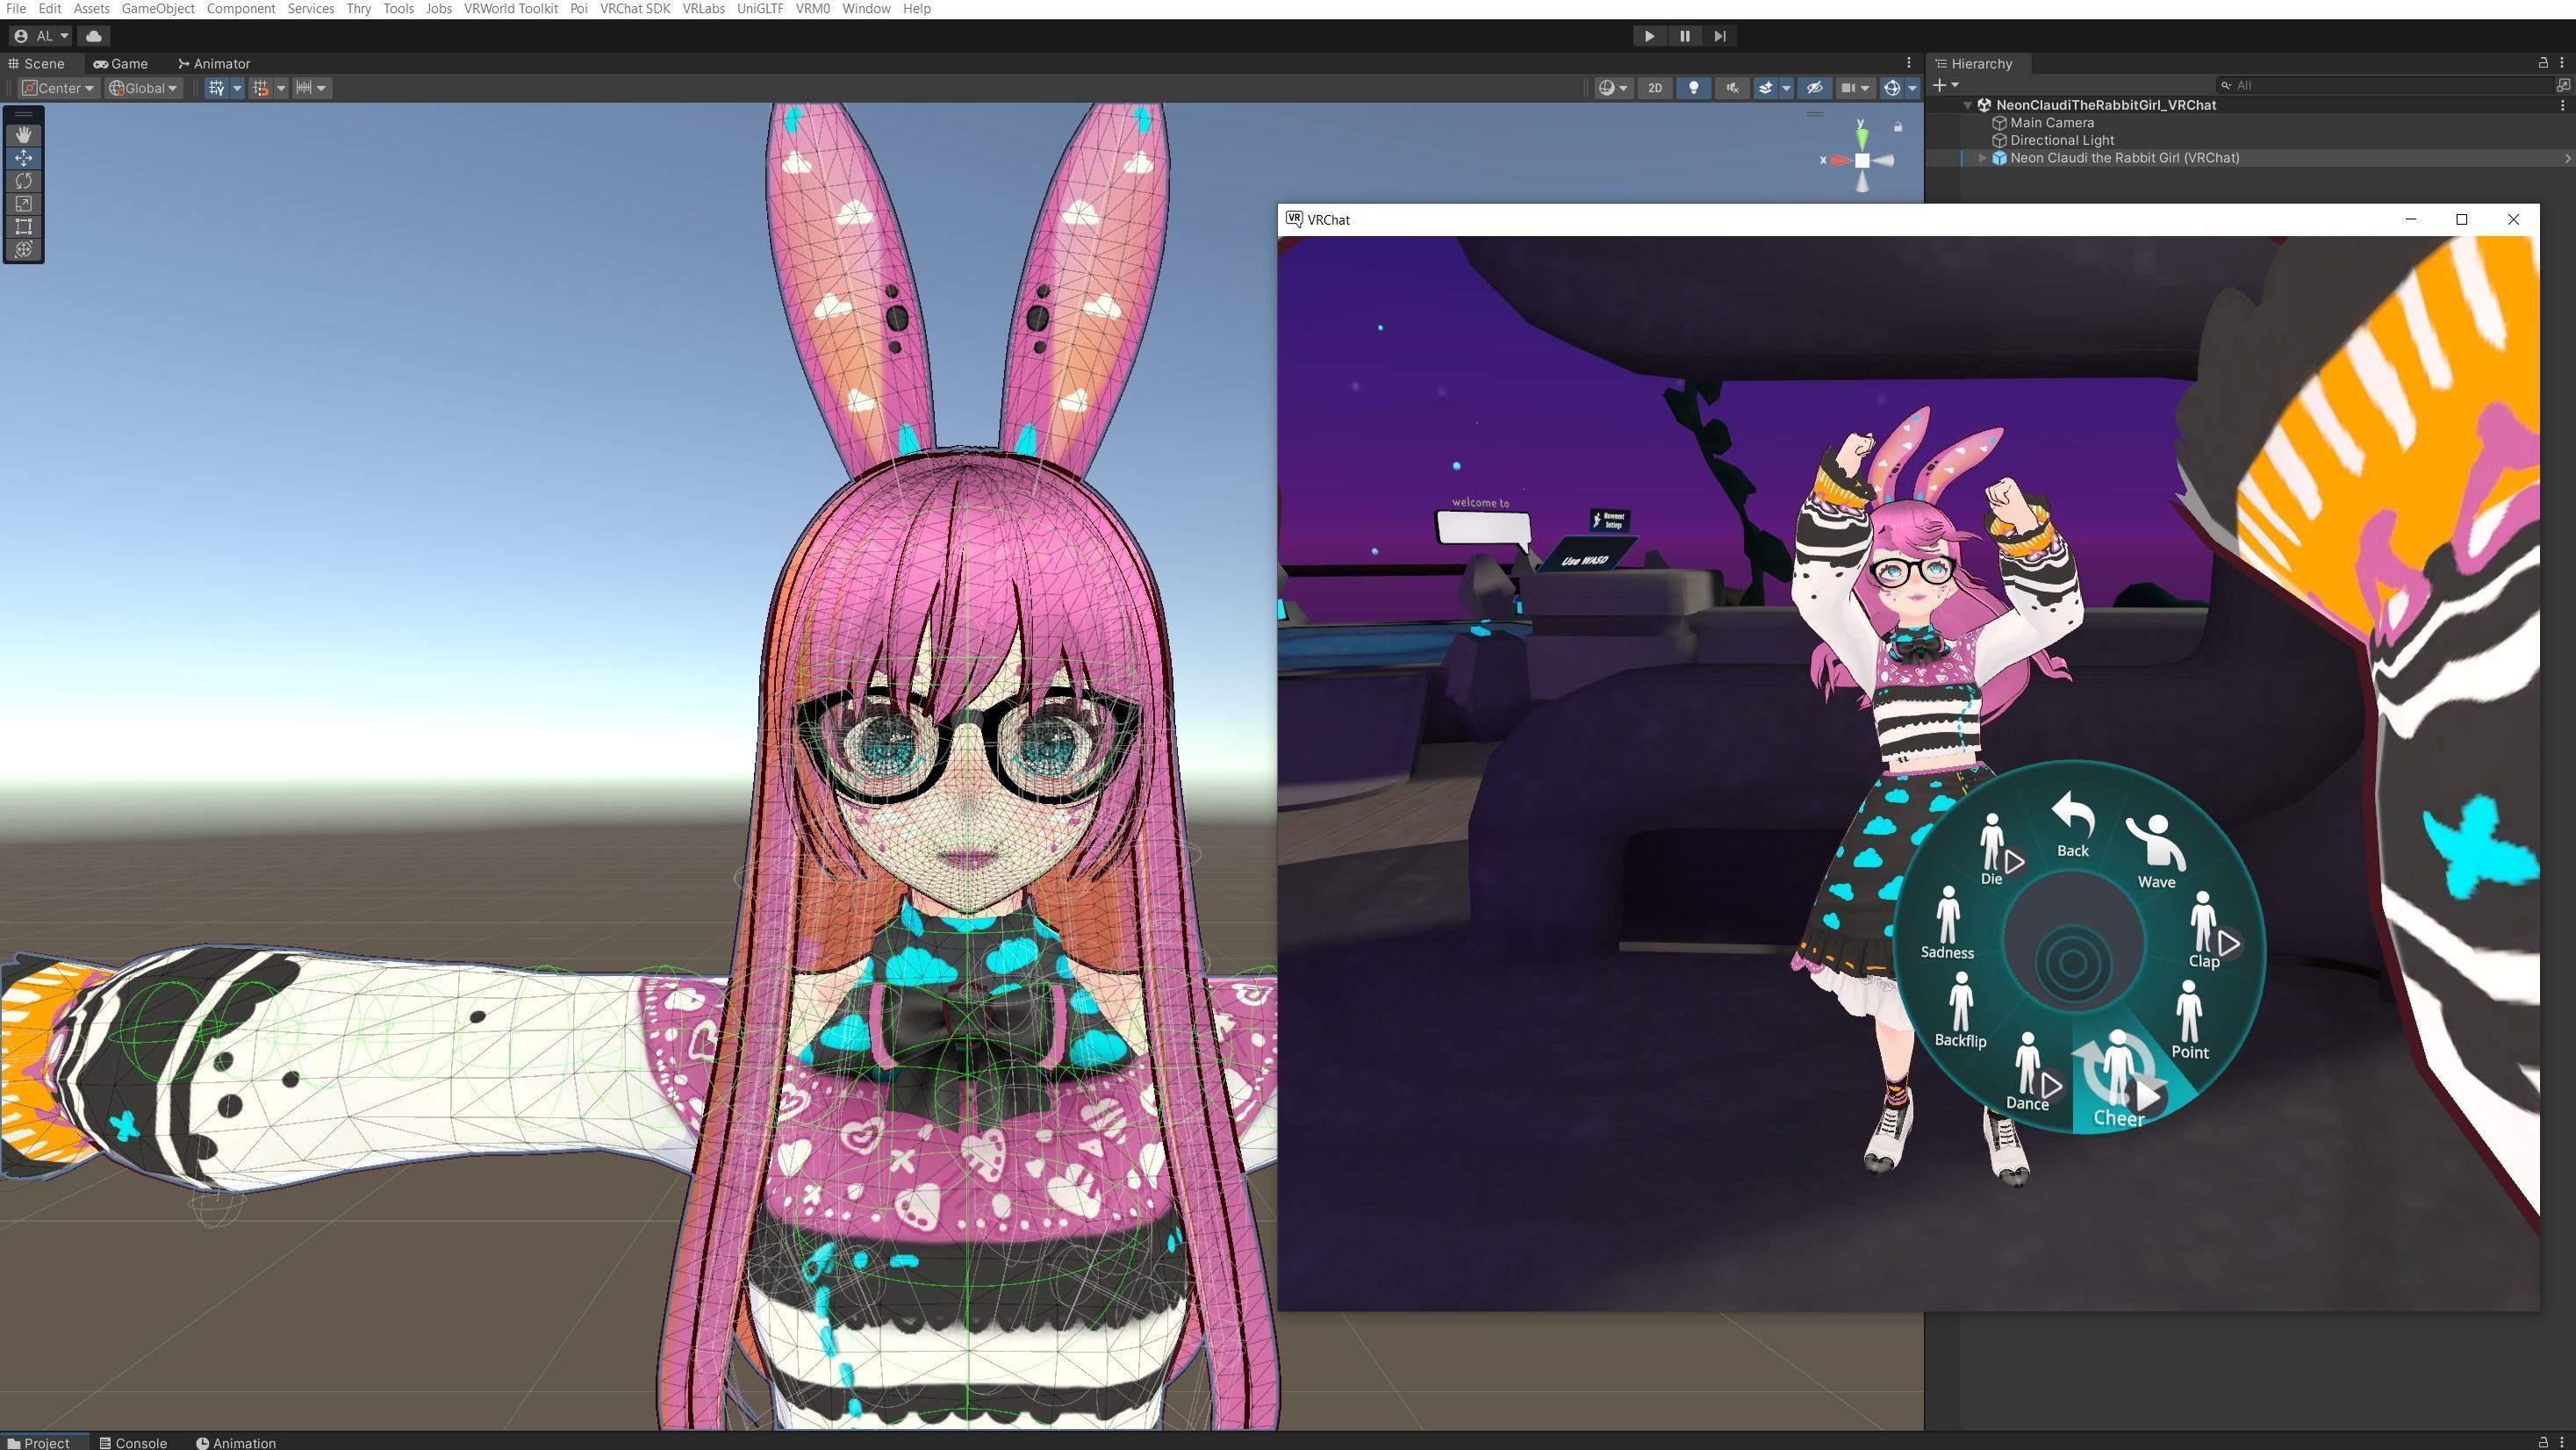
Task: Collapse NeonClaudiTheRabbitGirl_VRChat scene in Hierarchy
Action: click(x=1968, y=105)
